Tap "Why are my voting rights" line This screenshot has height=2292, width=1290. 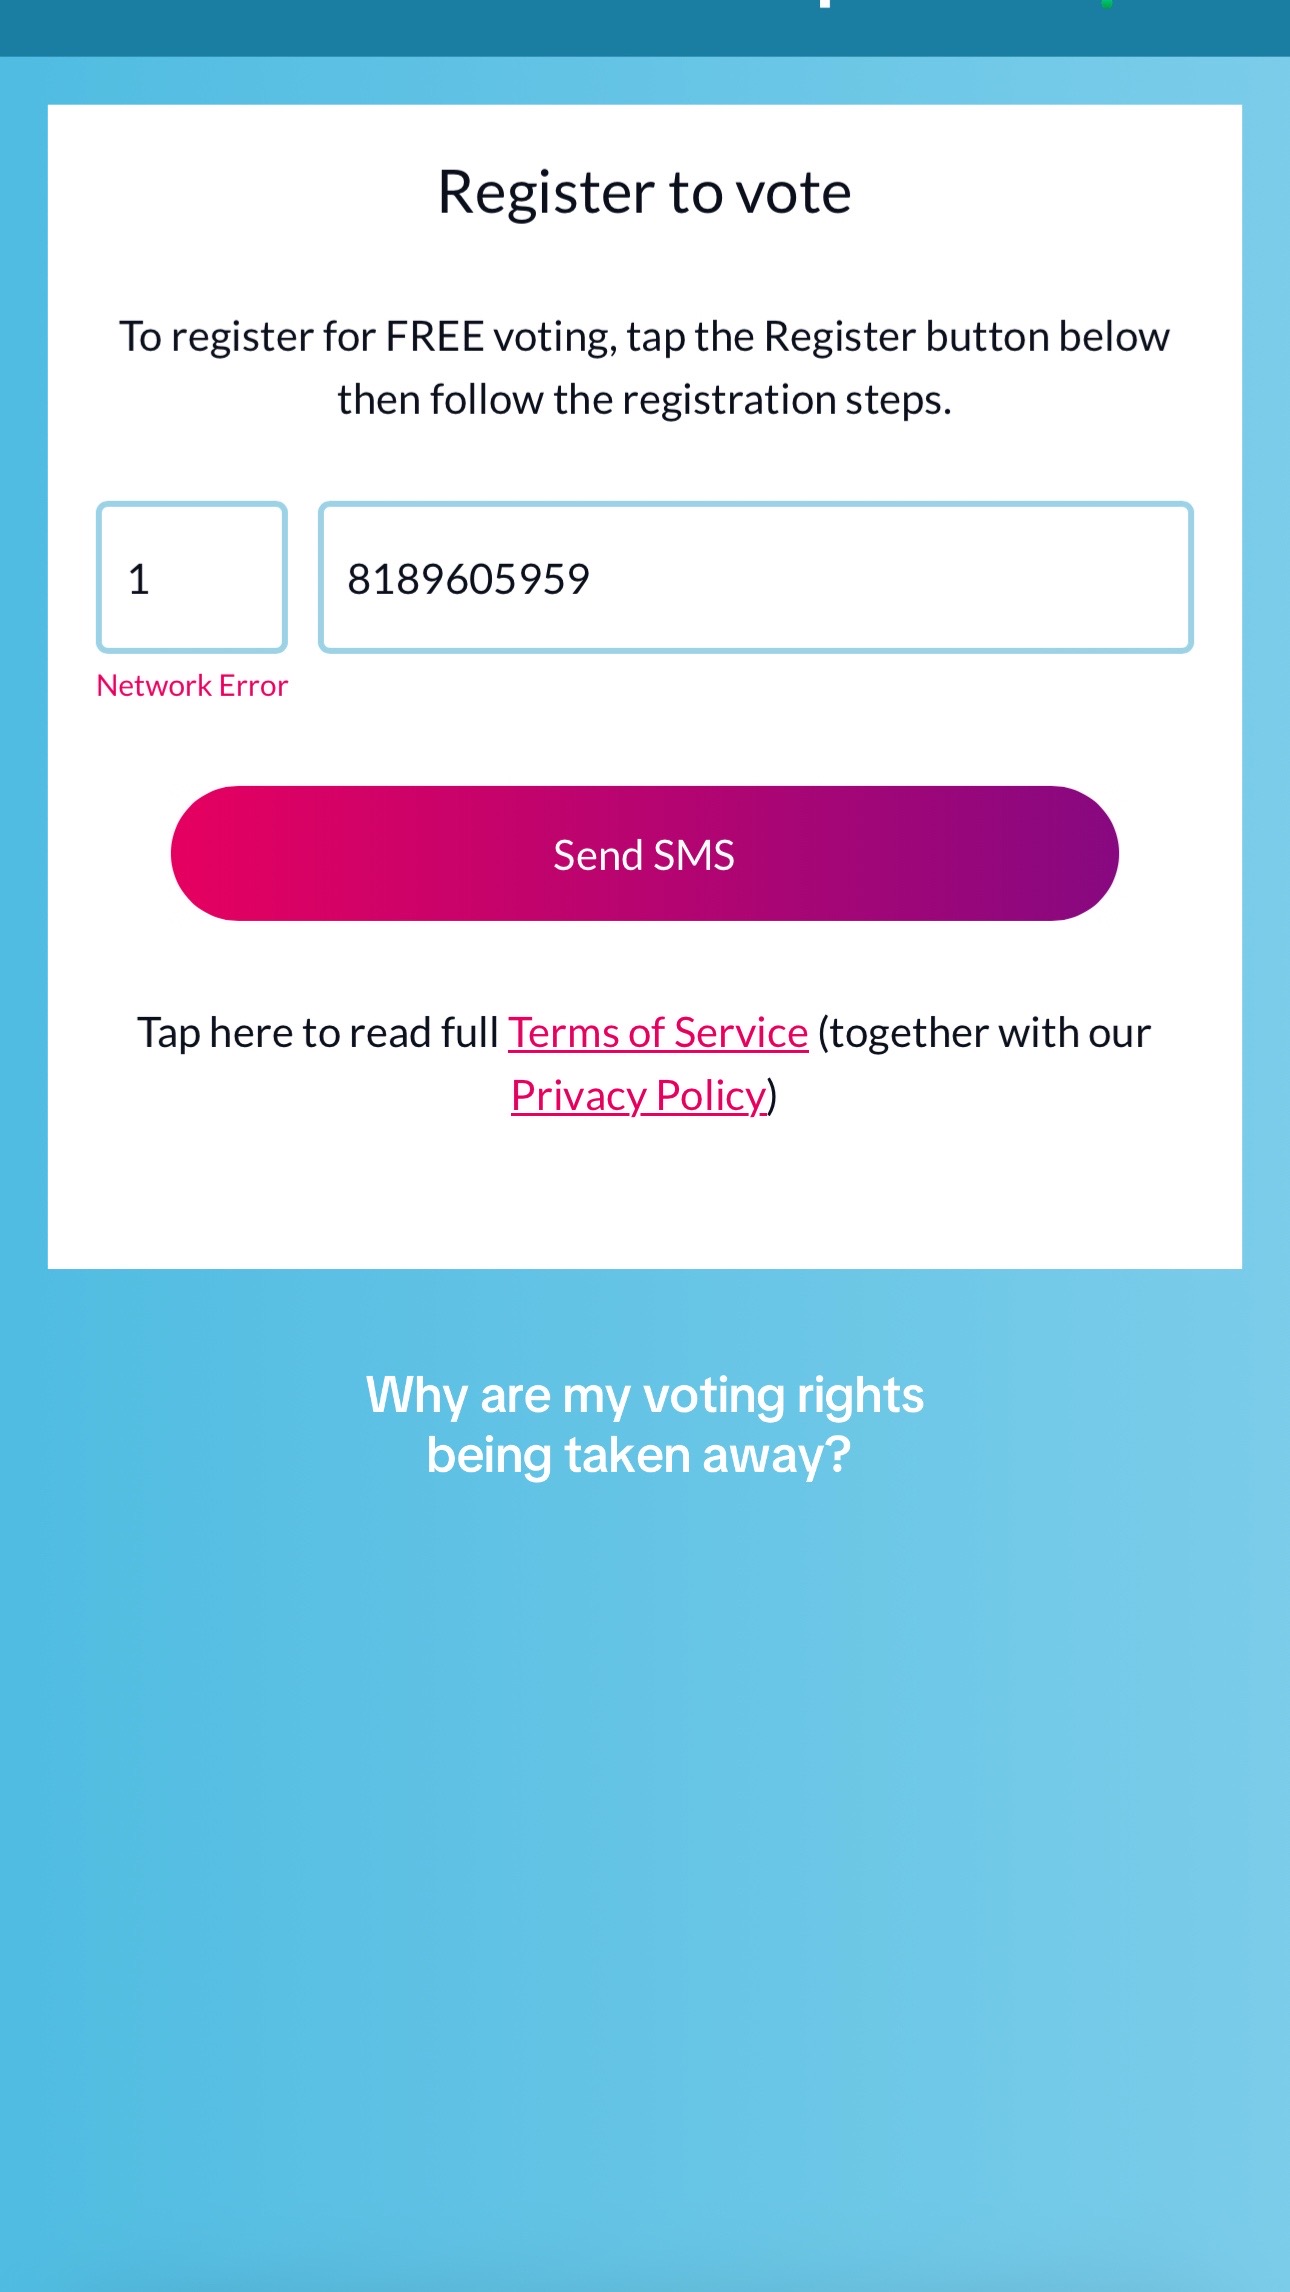[644, 1395]
